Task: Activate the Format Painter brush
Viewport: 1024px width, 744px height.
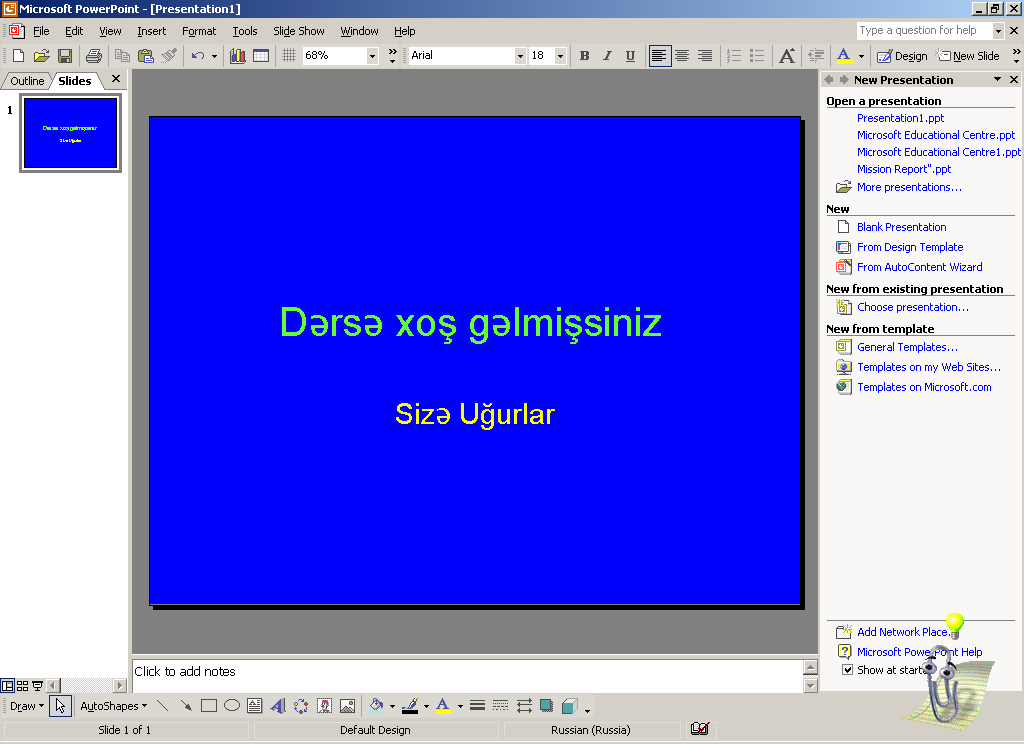Action: 169,56
